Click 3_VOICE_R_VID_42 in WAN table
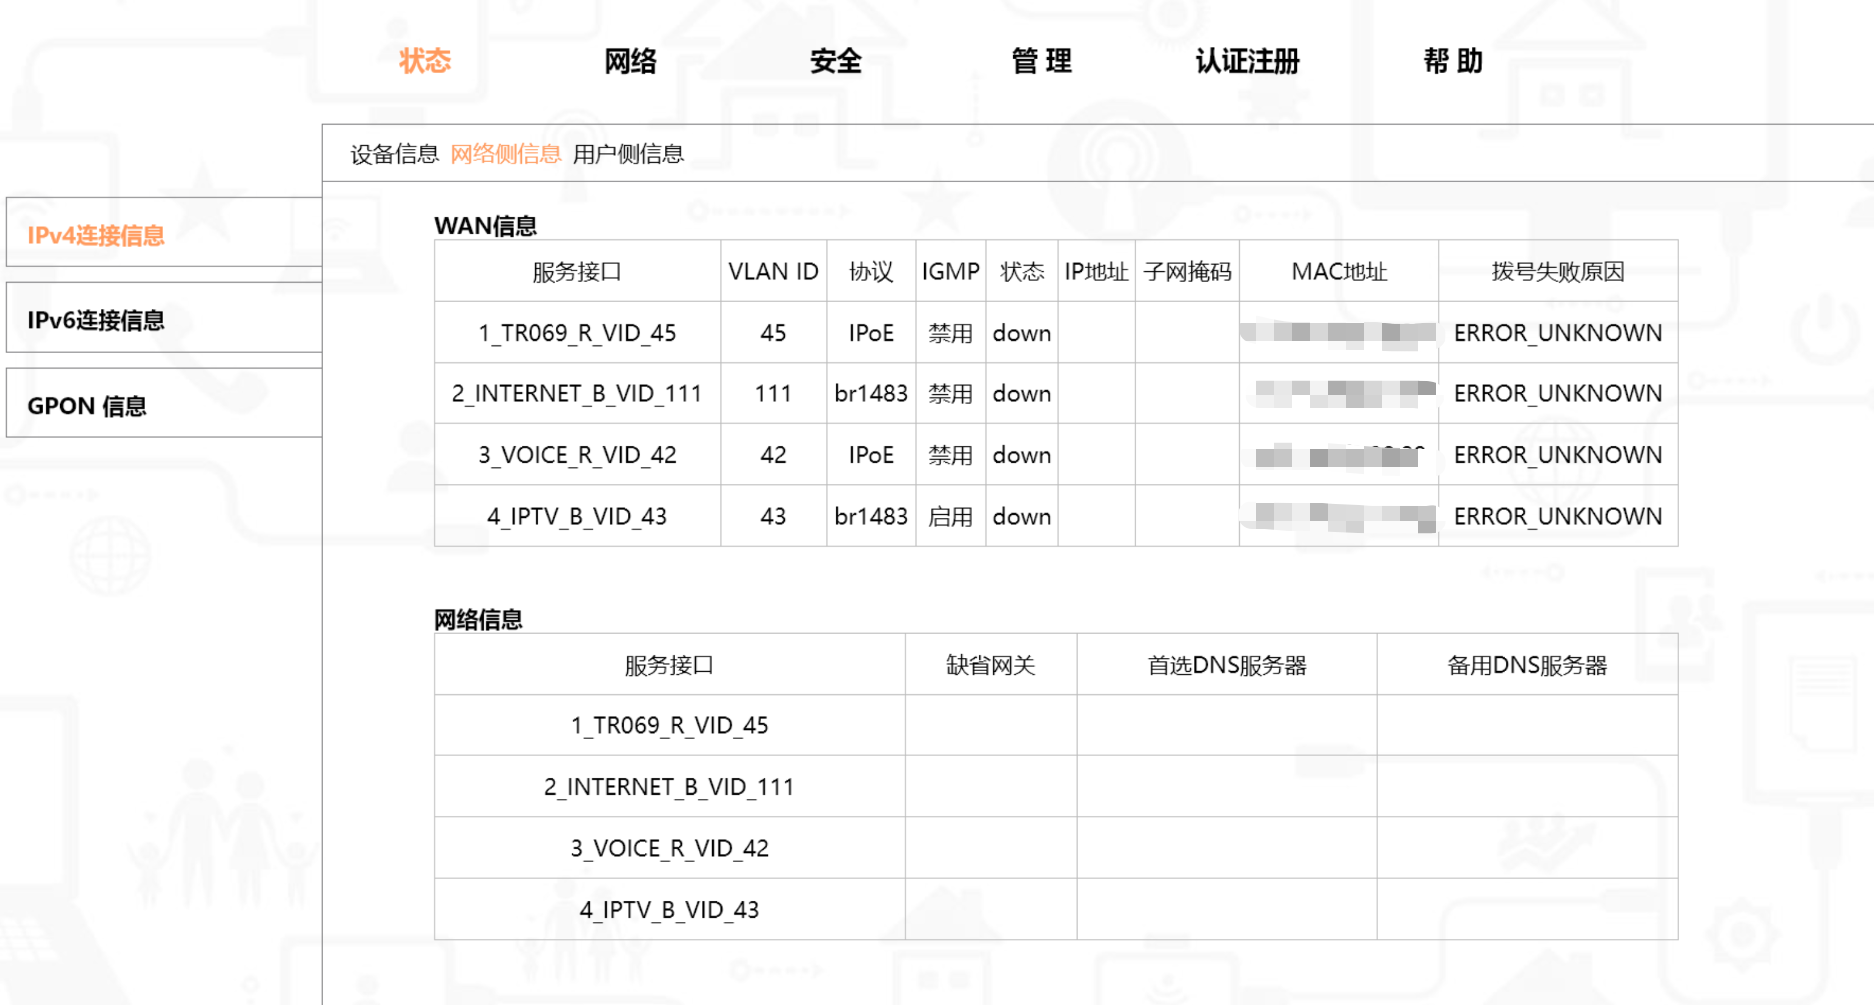The width and height of the screenshot is (1874, 1005). click(x=577, y=455)
